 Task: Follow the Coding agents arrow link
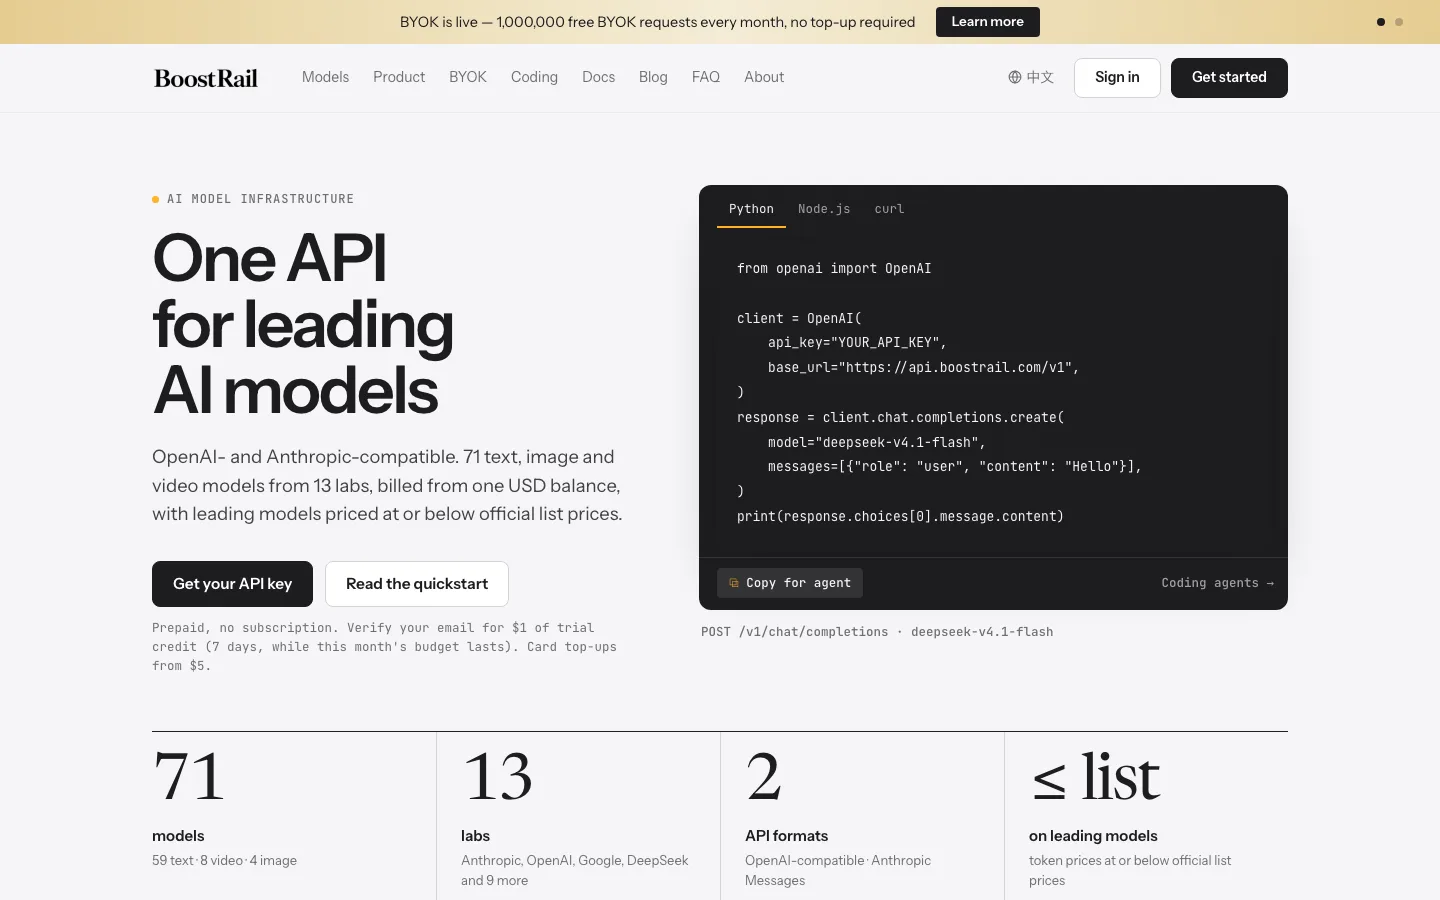1217,583
